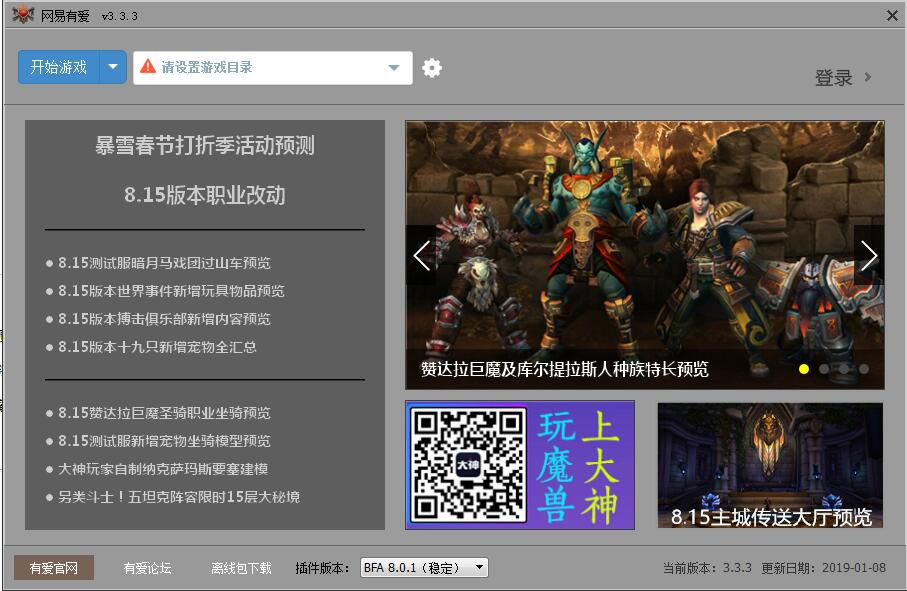Click the 离线包下载 link
Image resolution: width=907 pixels, height=591 pixels.
pyautogui.click(x=239, y=566)
